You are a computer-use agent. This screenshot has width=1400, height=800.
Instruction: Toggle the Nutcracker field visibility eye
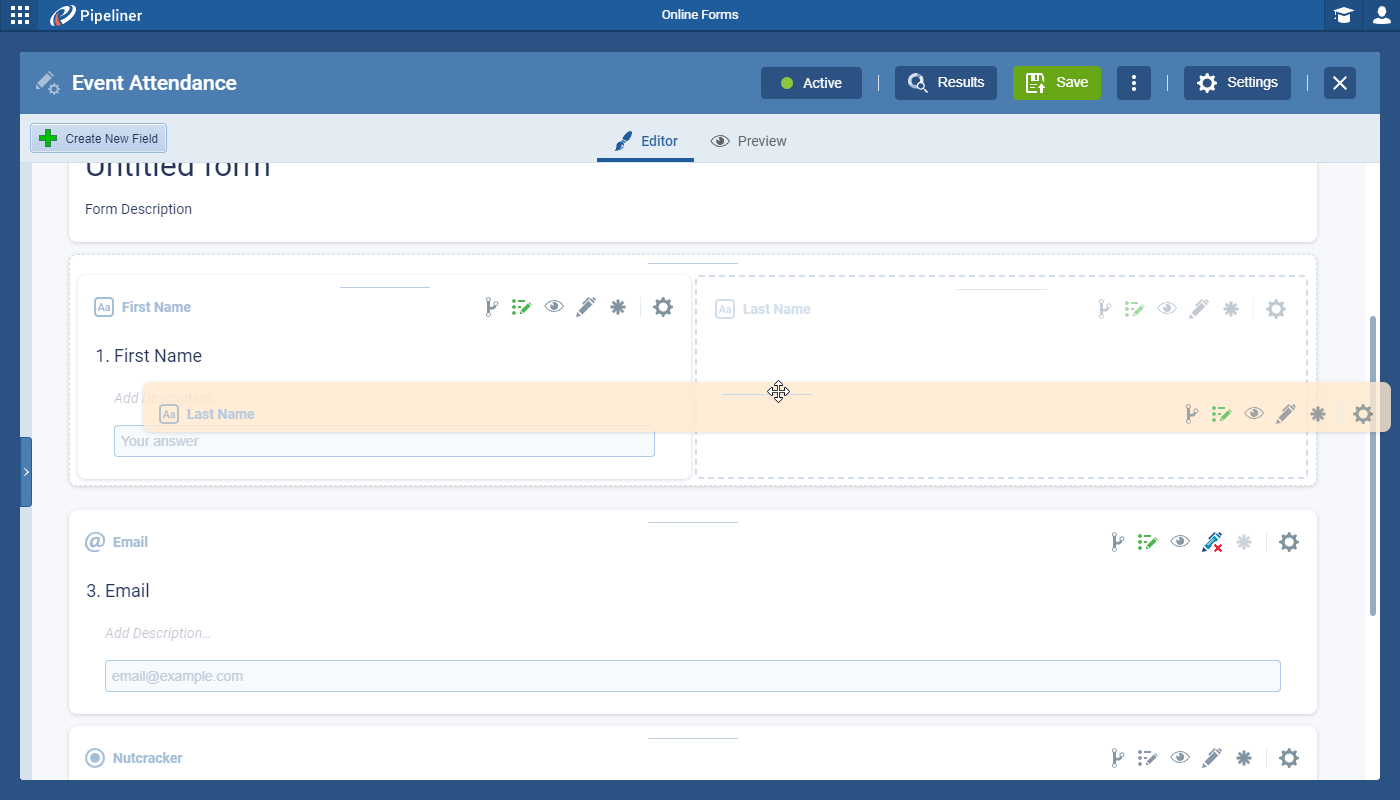pyautogui.click(x=1180, y=758)
